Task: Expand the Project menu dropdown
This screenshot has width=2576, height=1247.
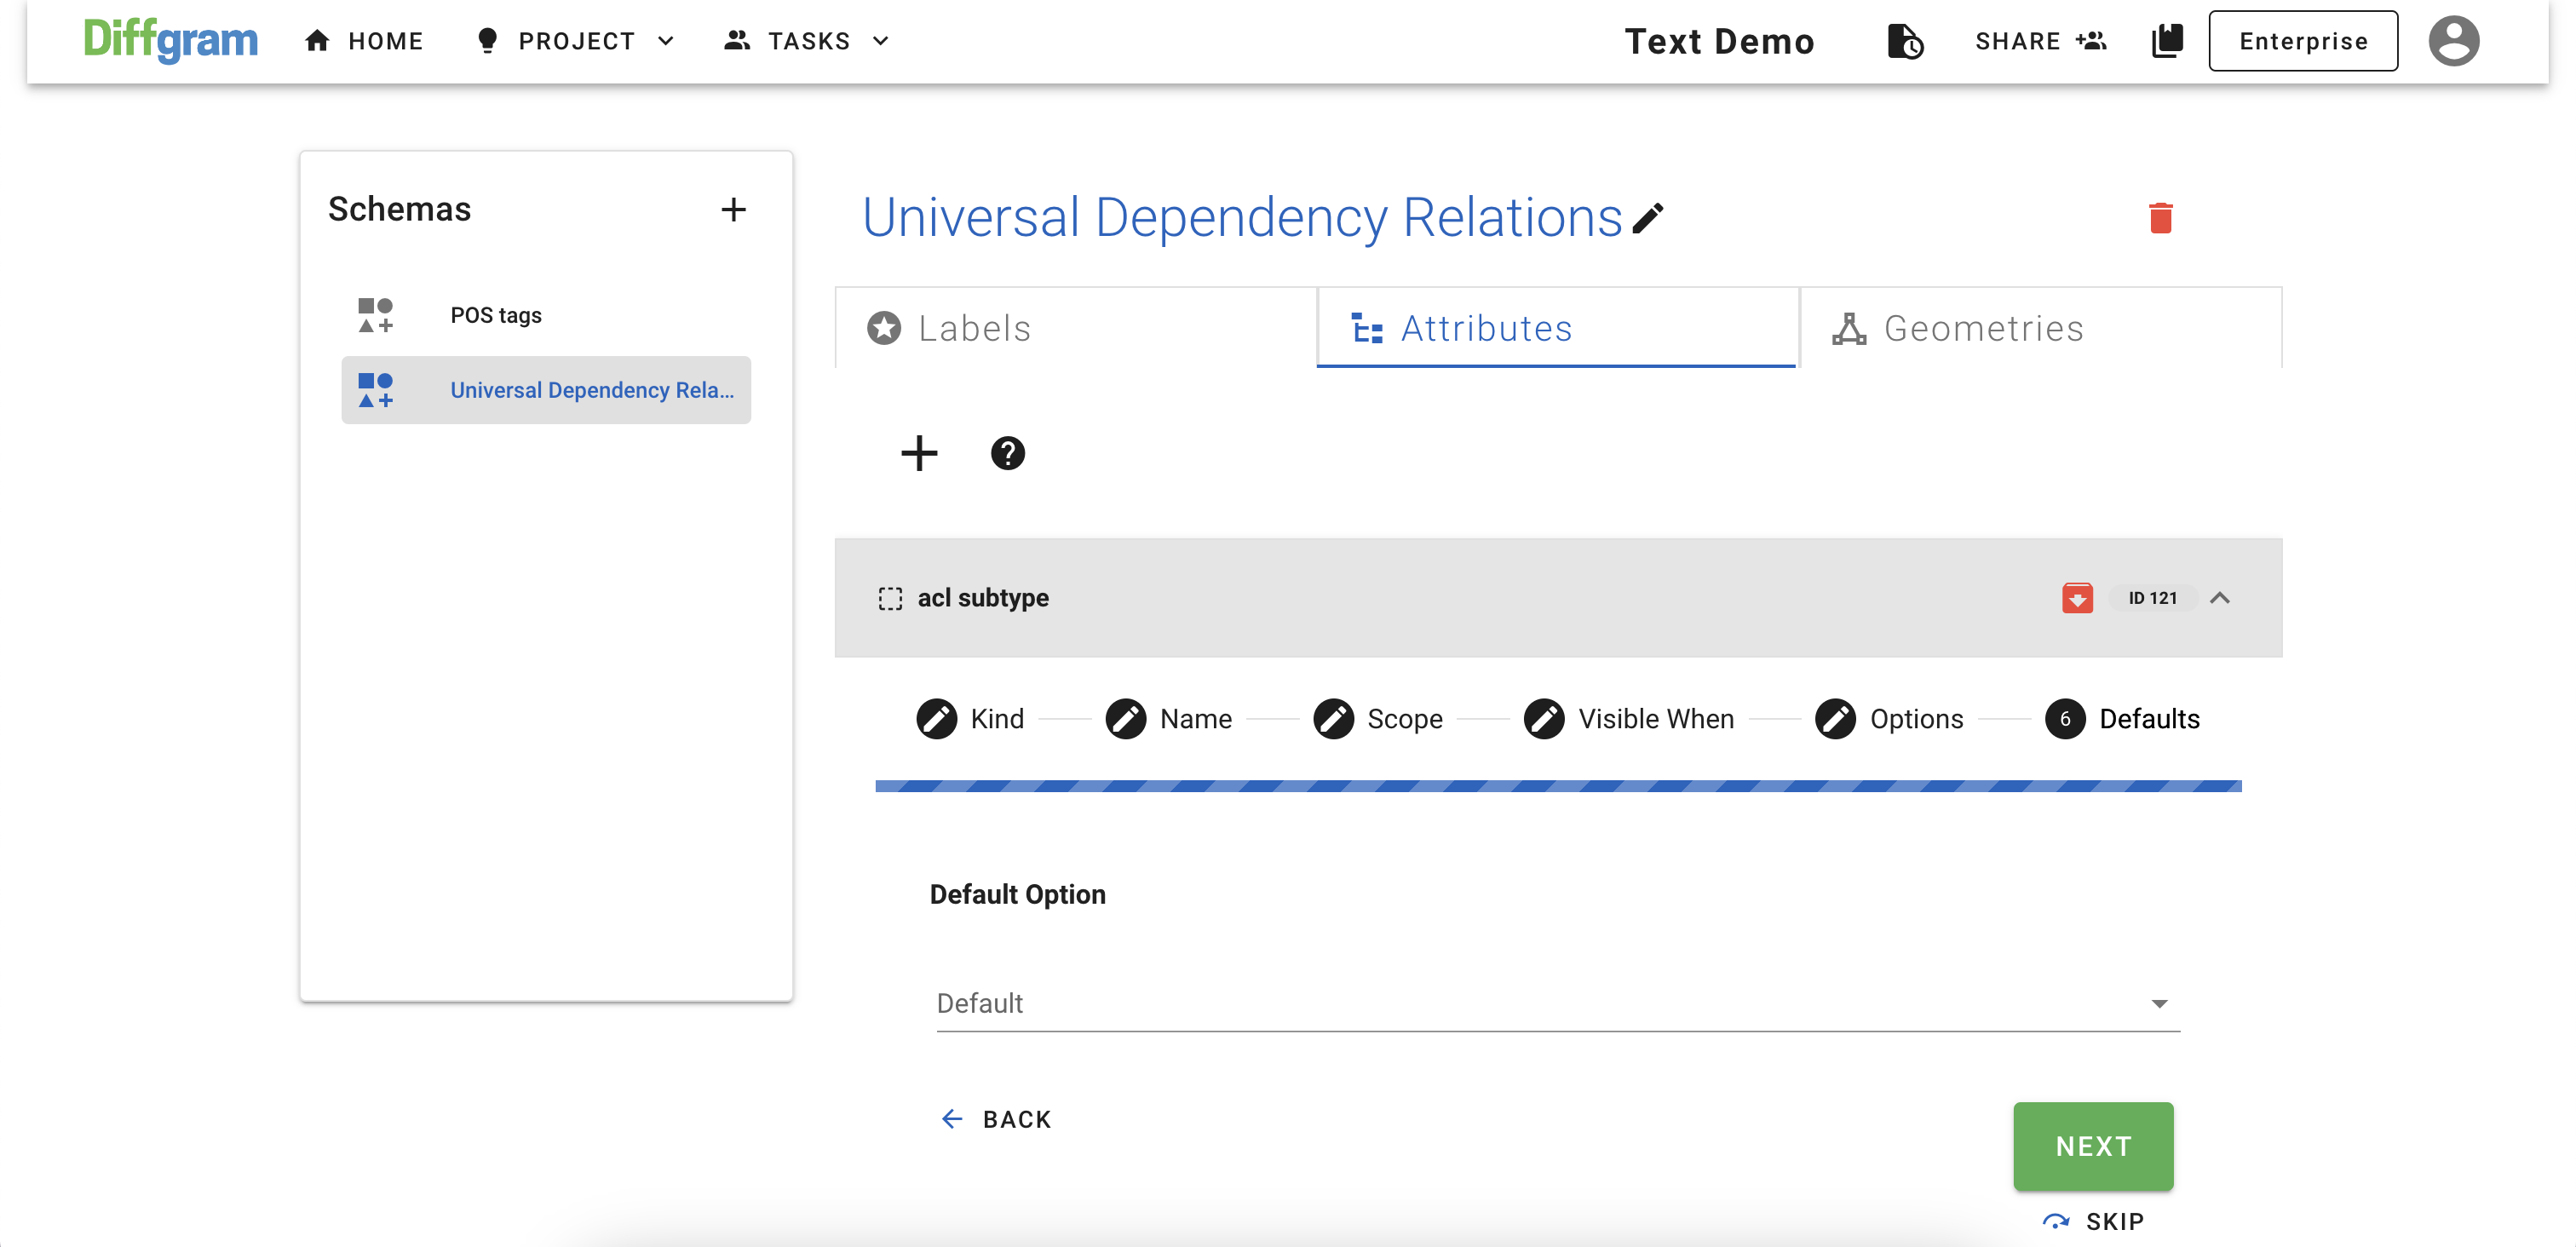Action: coord(576,41)
